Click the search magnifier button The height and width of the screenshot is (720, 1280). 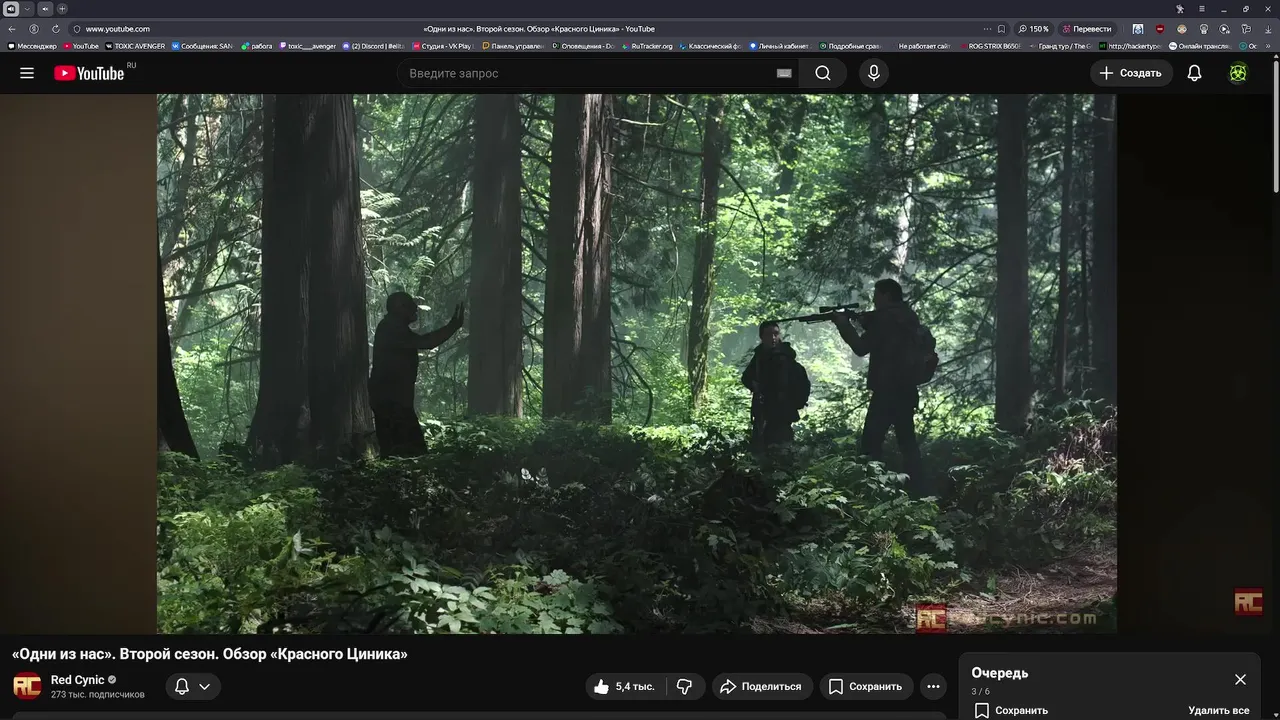pos(823,73)
